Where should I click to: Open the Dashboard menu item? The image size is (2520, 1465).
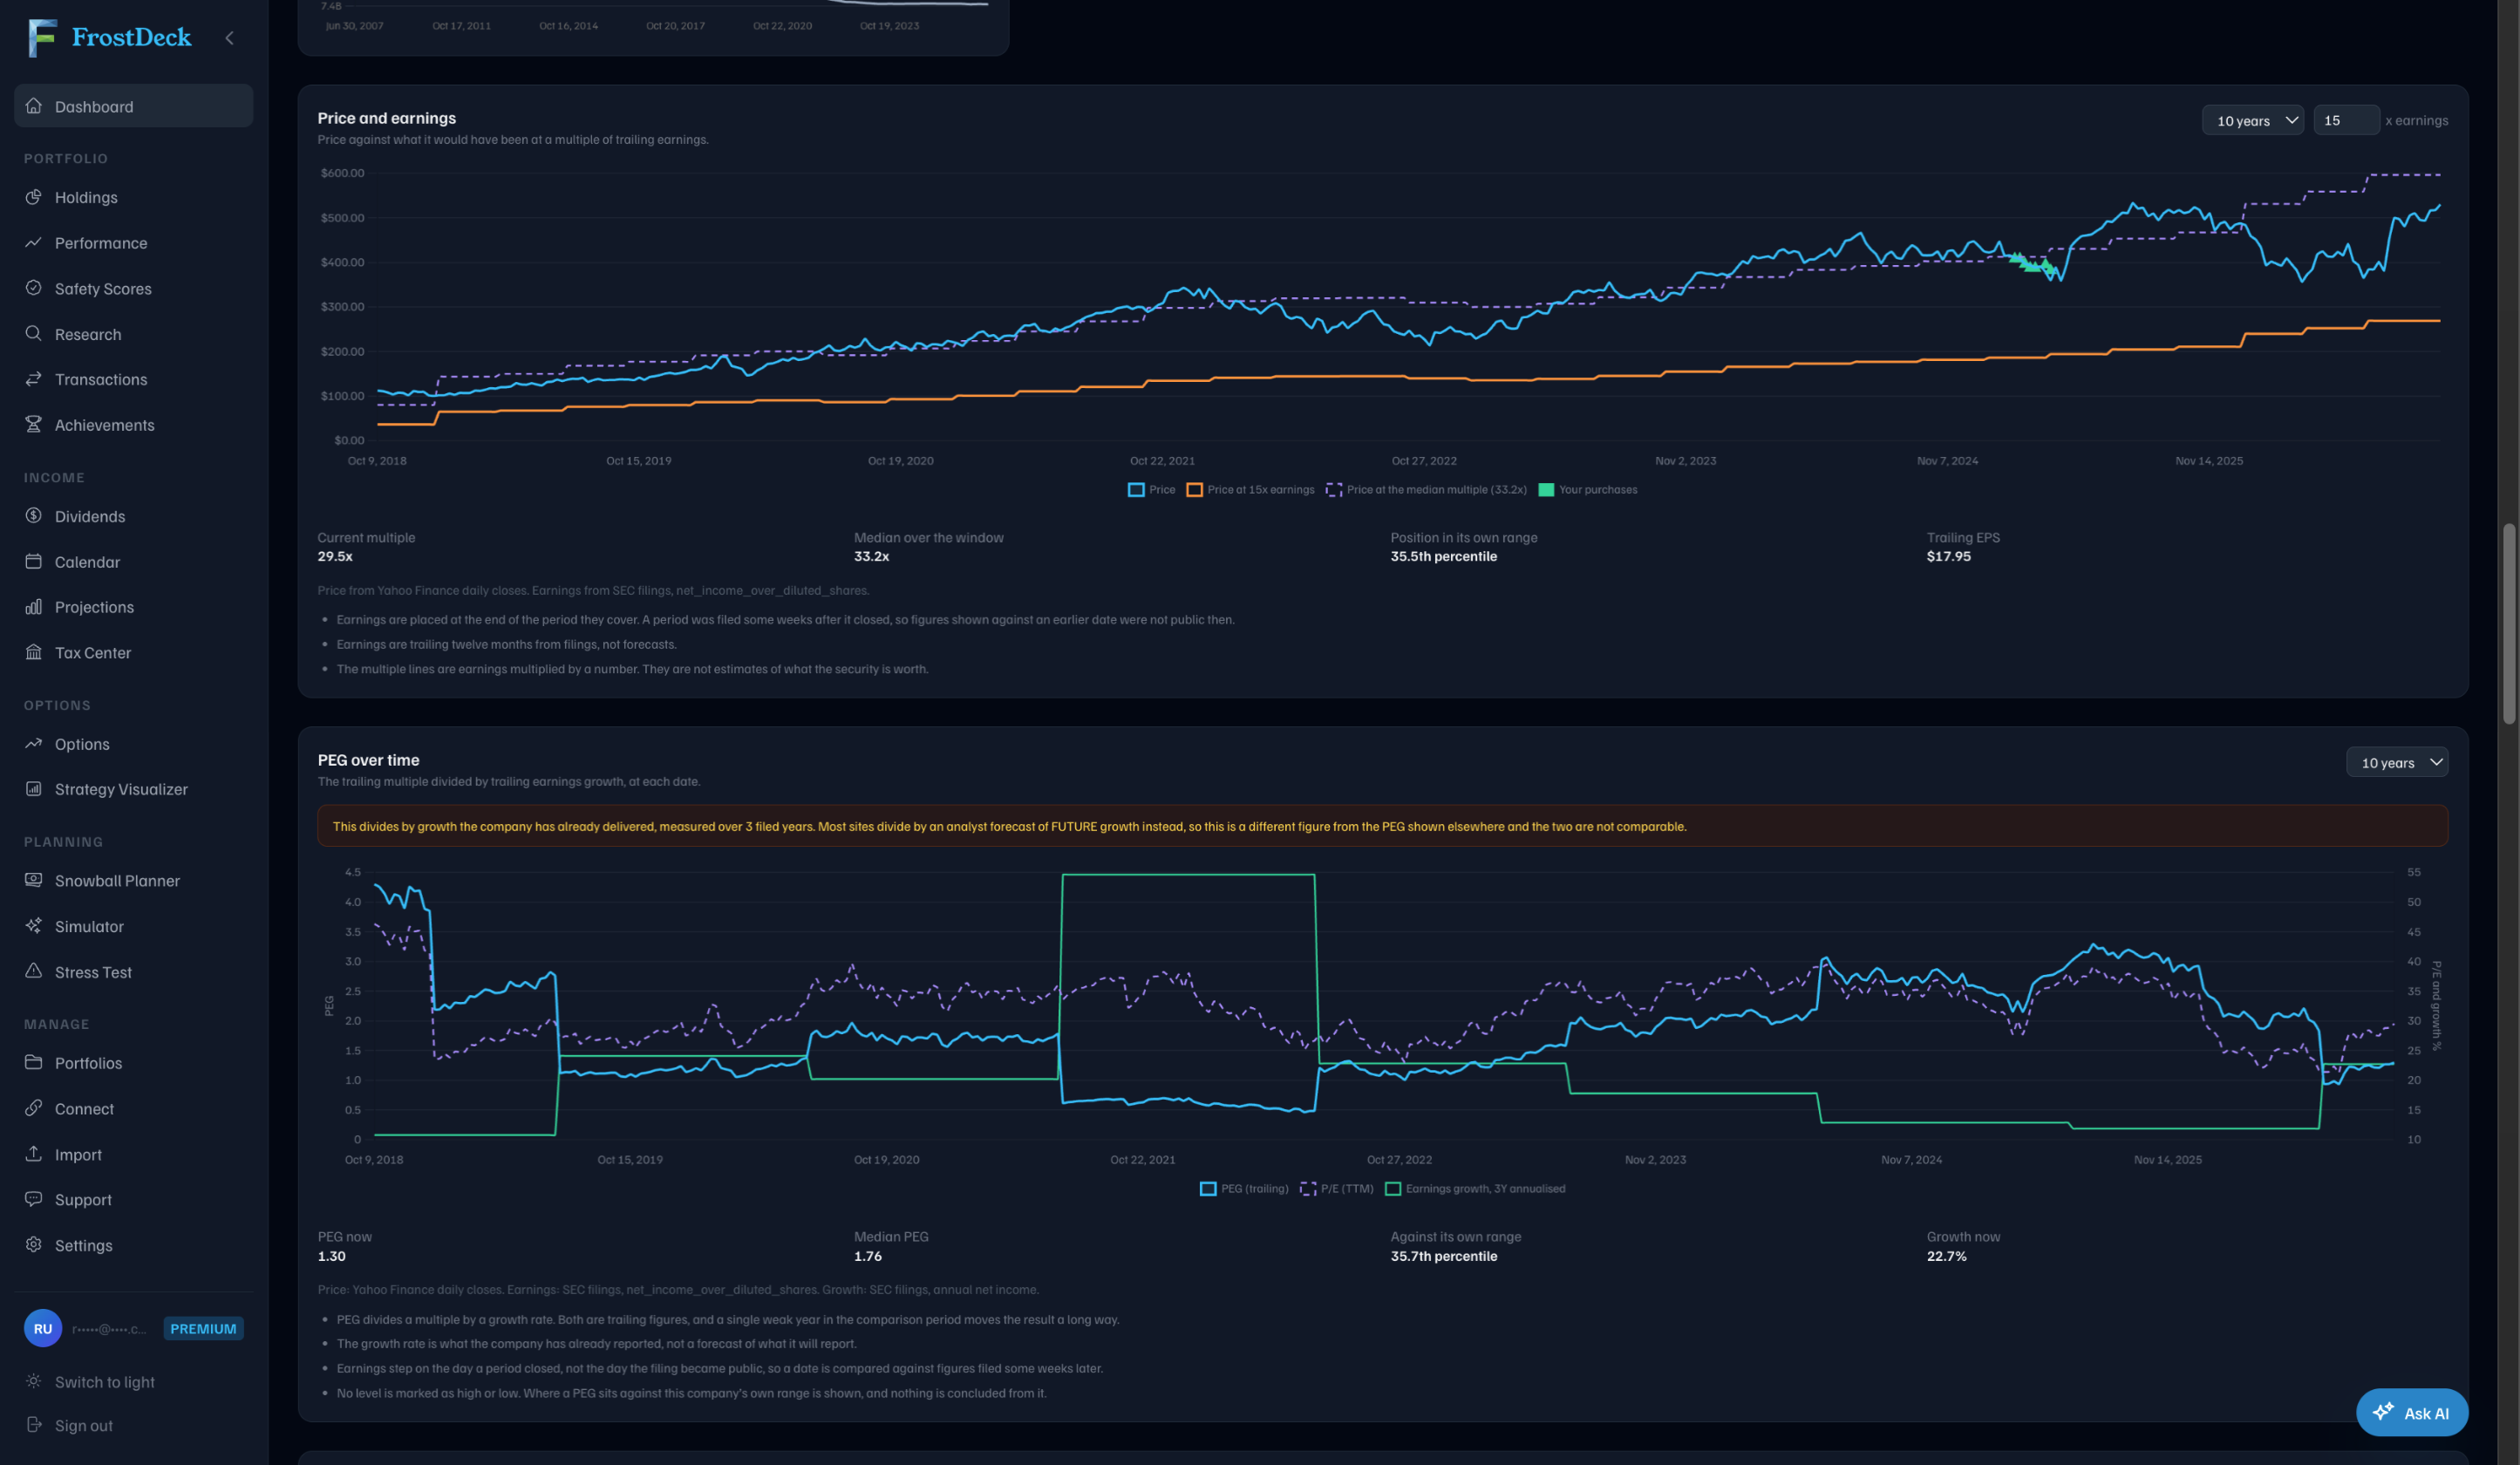click(133, 106)
